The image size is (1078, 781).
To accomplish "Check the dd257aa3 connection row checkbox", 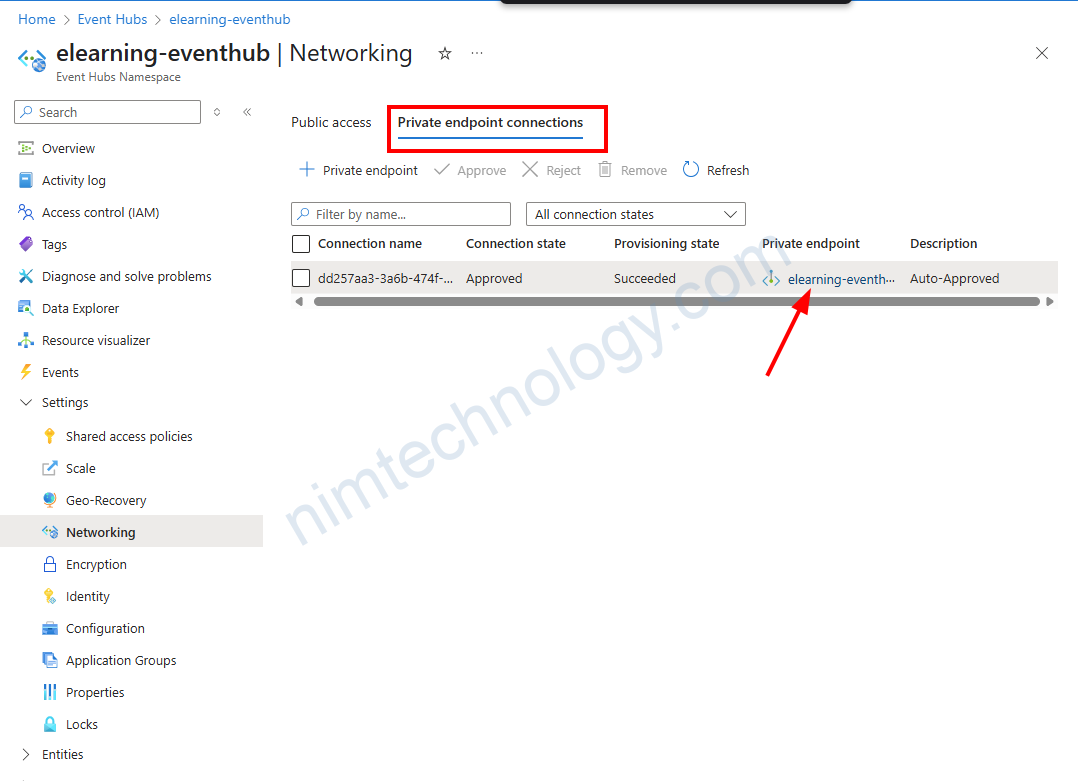I will point(301,279).
